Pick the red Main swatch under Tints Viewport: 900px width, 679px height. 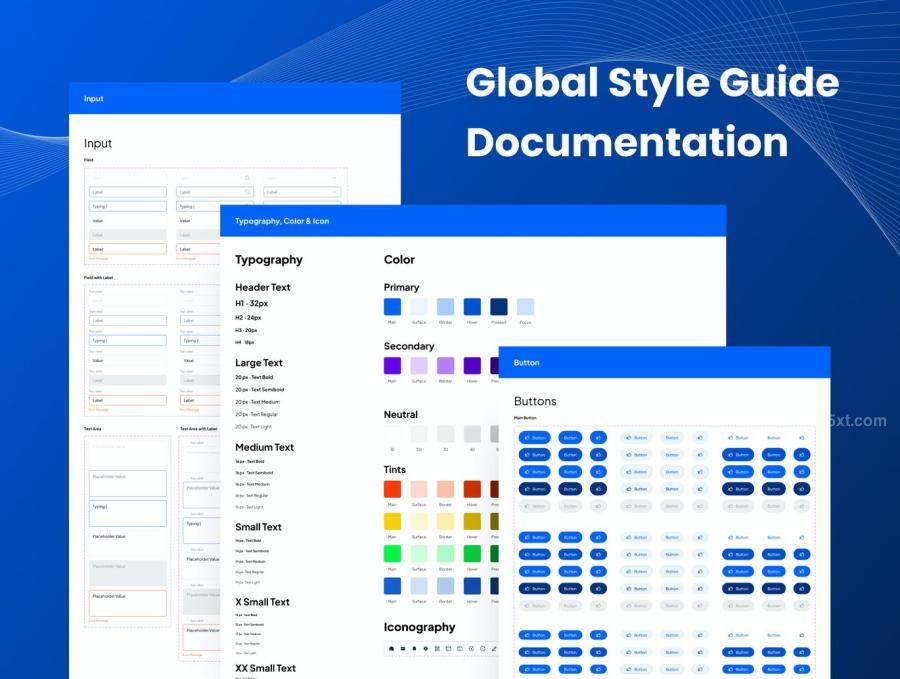pyautogui.click(x=393, y=489)
